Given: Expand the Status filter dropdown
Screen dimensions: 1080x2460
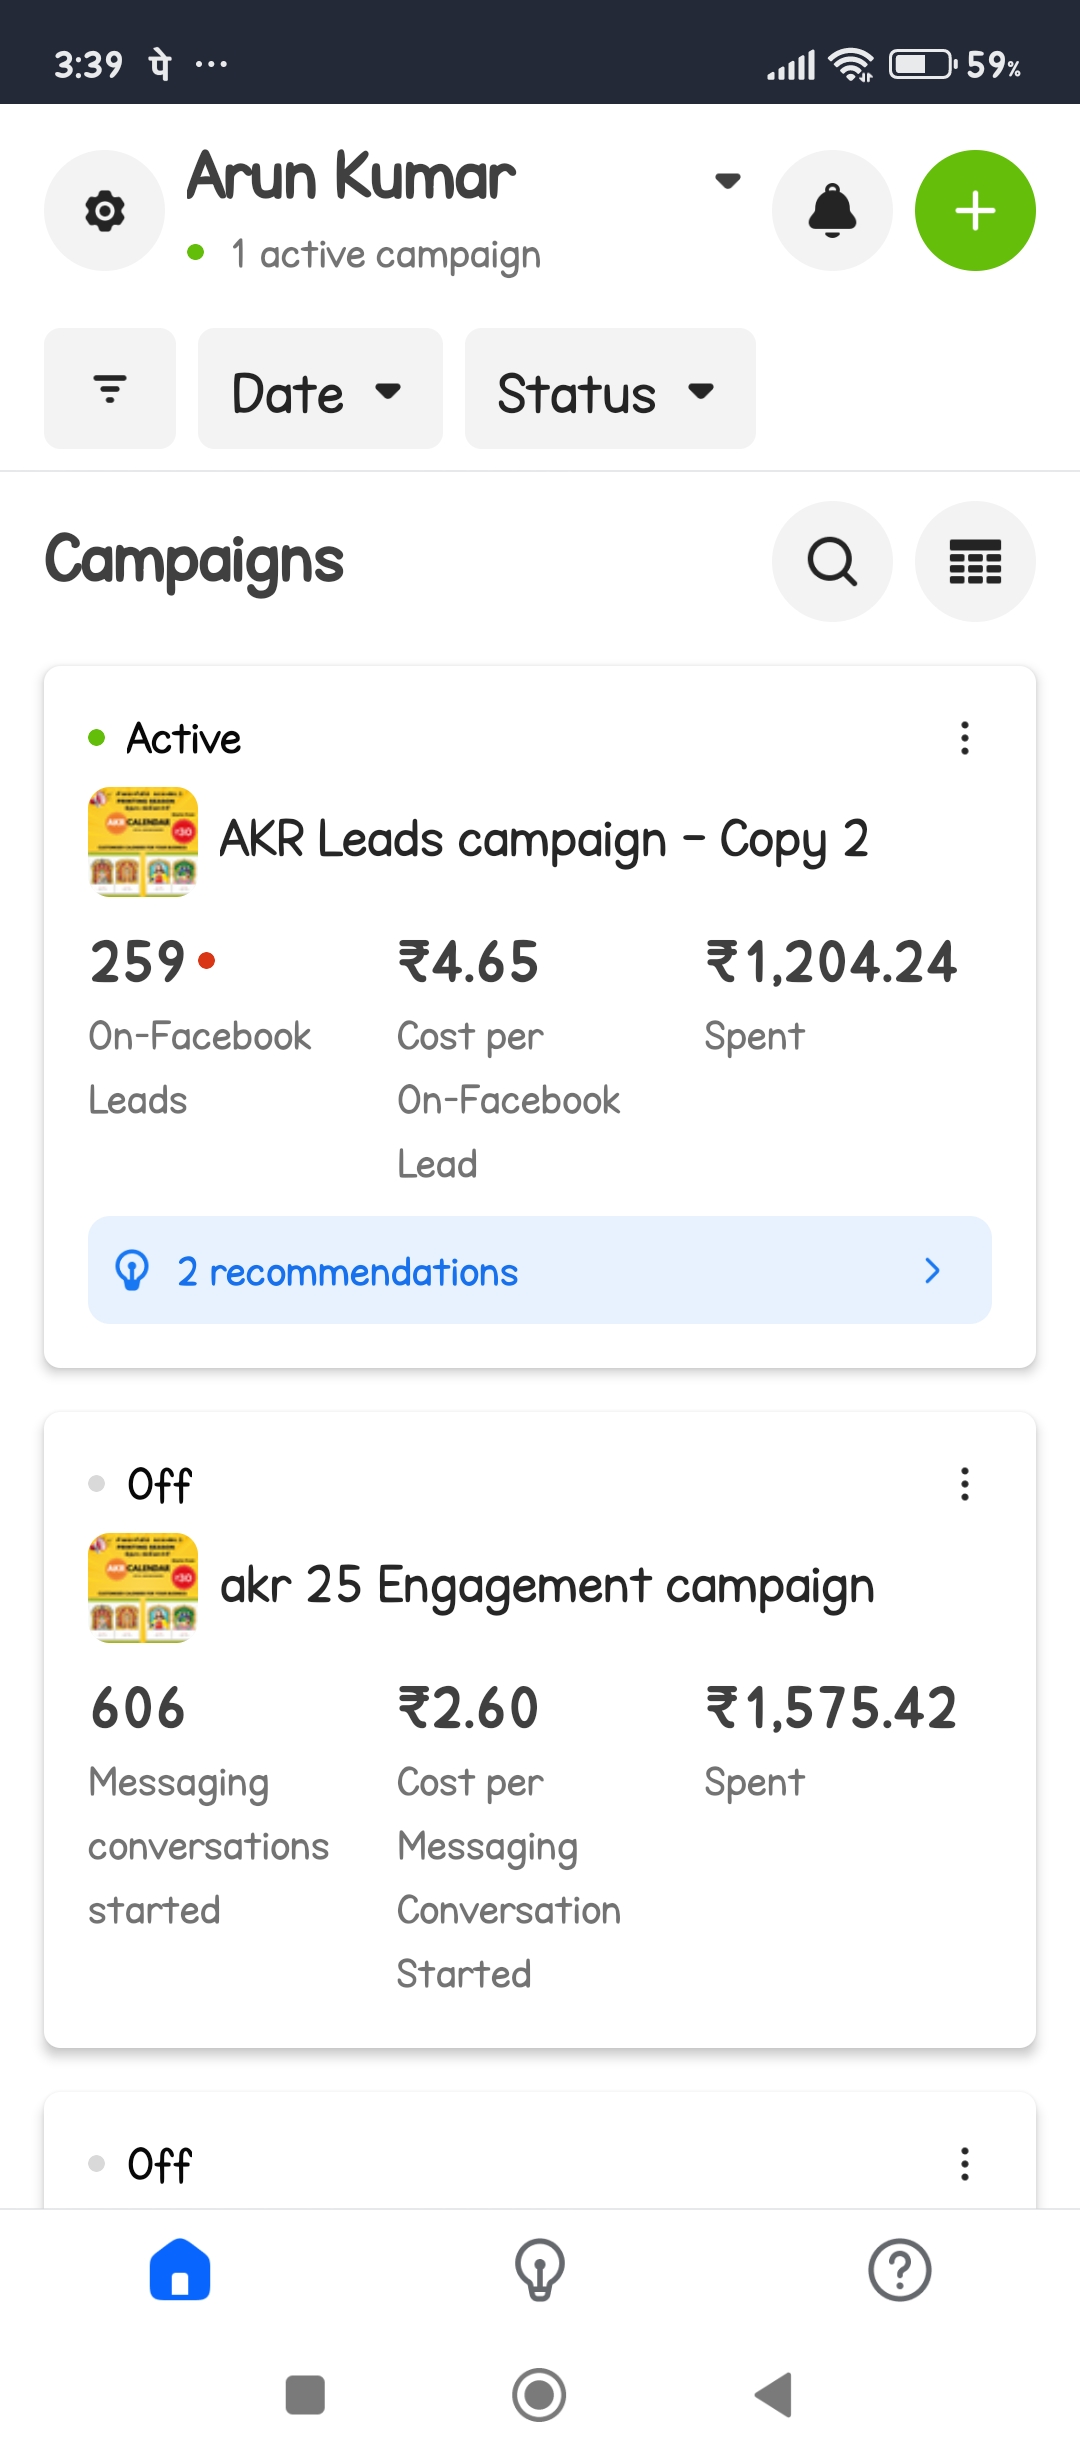Looking at the screenshot, I should pyautogui.click(x=610, y=389).
